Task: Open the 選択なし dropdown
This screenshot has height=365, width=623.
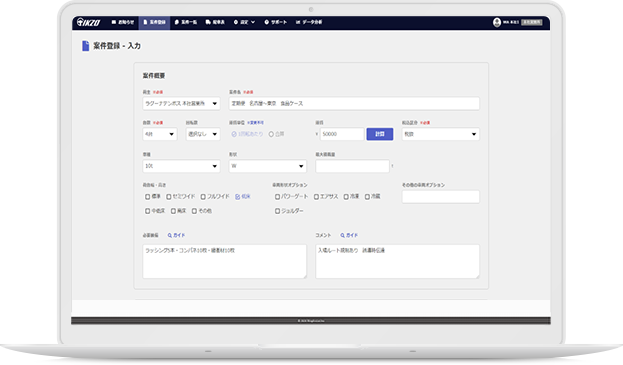Action: (x=203, y=134)
